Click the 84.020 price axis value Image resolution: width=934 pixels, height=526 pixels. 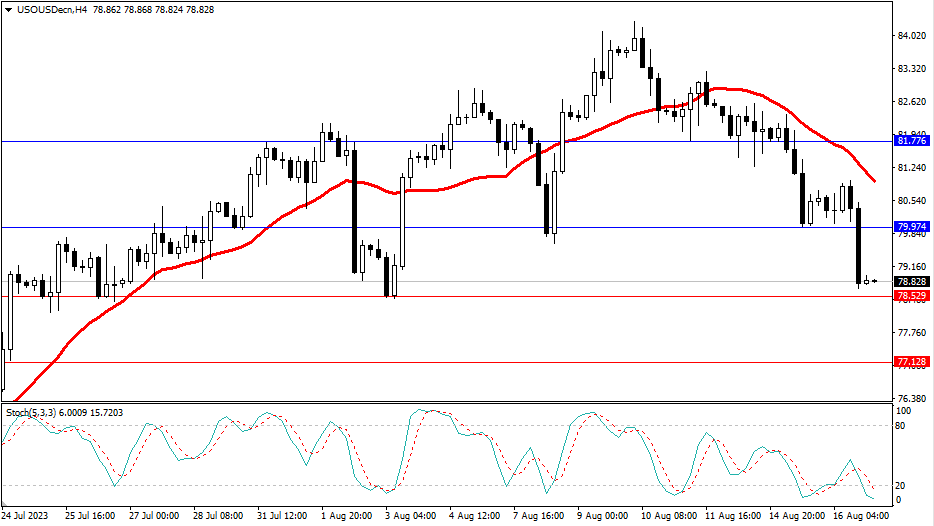point(911,36)
